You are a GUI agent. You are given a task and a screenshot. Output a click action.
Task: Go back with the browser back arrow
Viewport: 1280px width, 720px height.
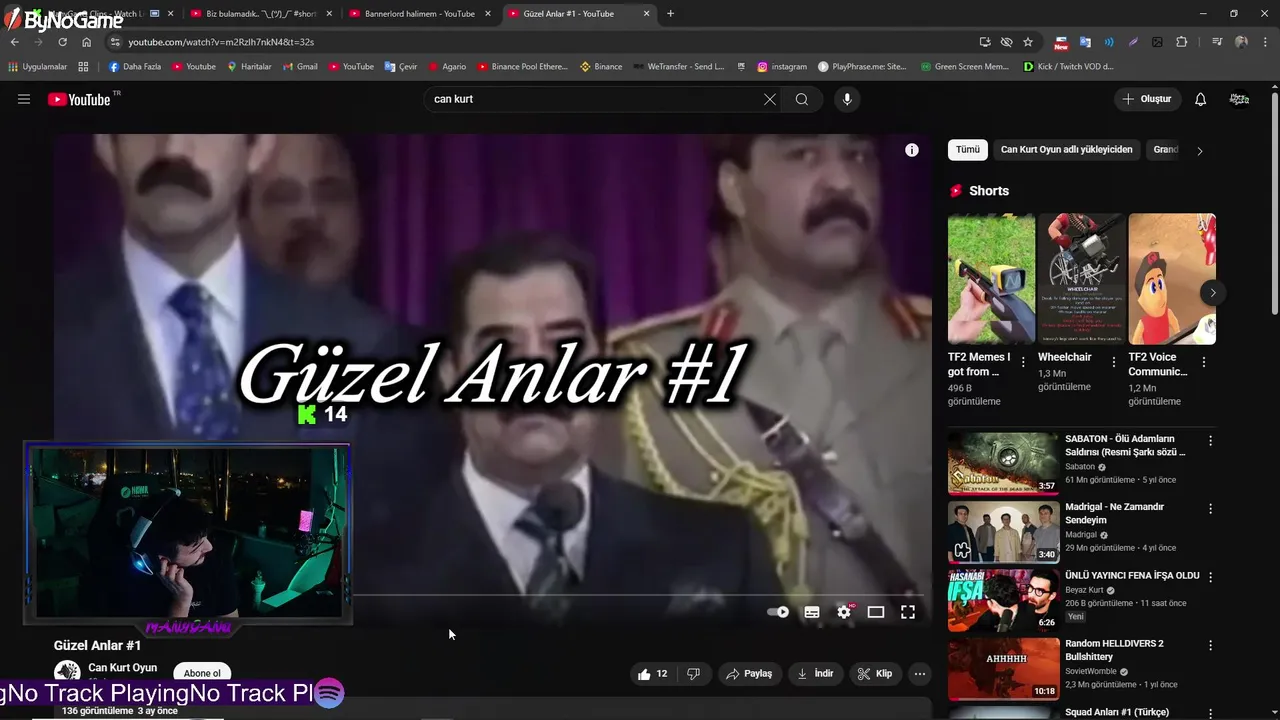[14, 42]
